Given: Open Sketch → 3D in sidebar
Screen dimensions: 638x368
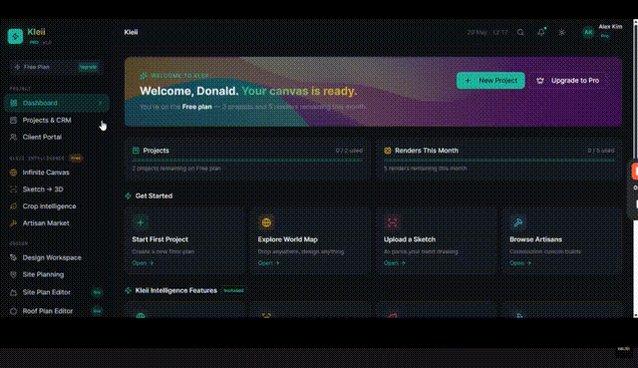Looking at the screenshot, I should pyautogui.click(x=57, y=189).
